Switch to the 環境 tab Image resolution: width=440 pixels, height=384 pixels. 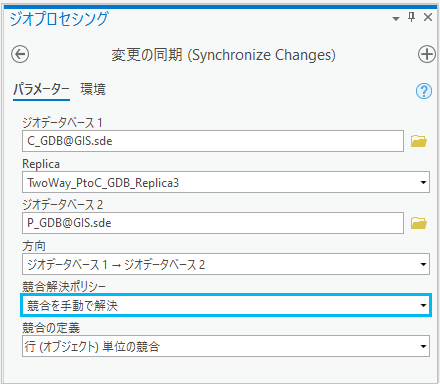tap(93, 90)
